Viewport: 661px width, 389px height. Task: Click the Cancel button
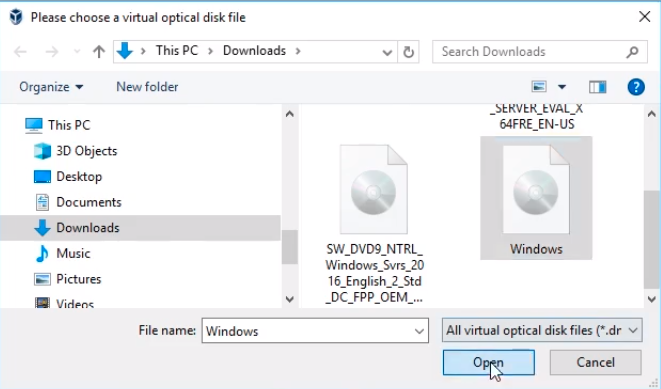[x=595, y=362]
